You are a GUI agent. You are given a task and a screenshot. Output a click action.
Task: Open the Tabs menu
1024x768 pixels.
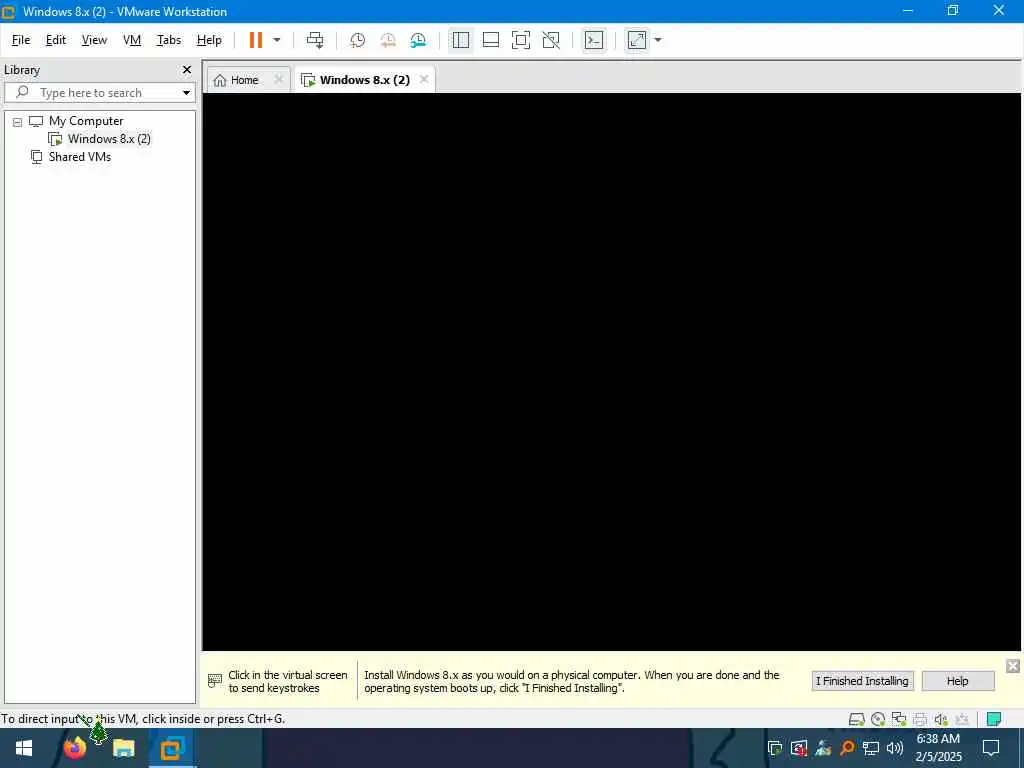pyautogui.click(x=168, y=40)
